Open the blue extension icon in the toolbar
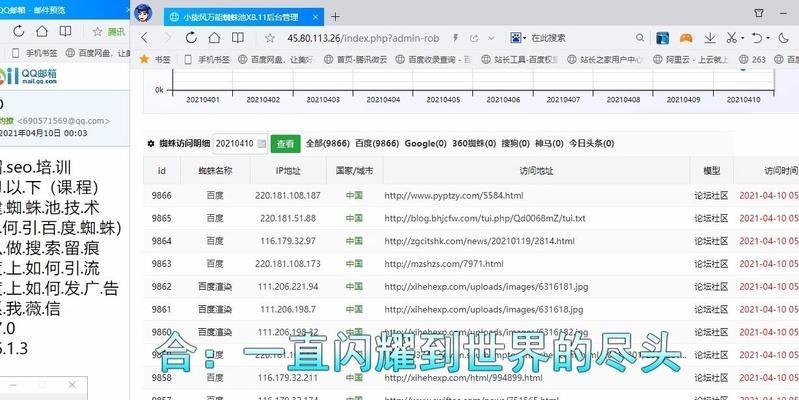The image size is (799, 400). pos(662,38)
